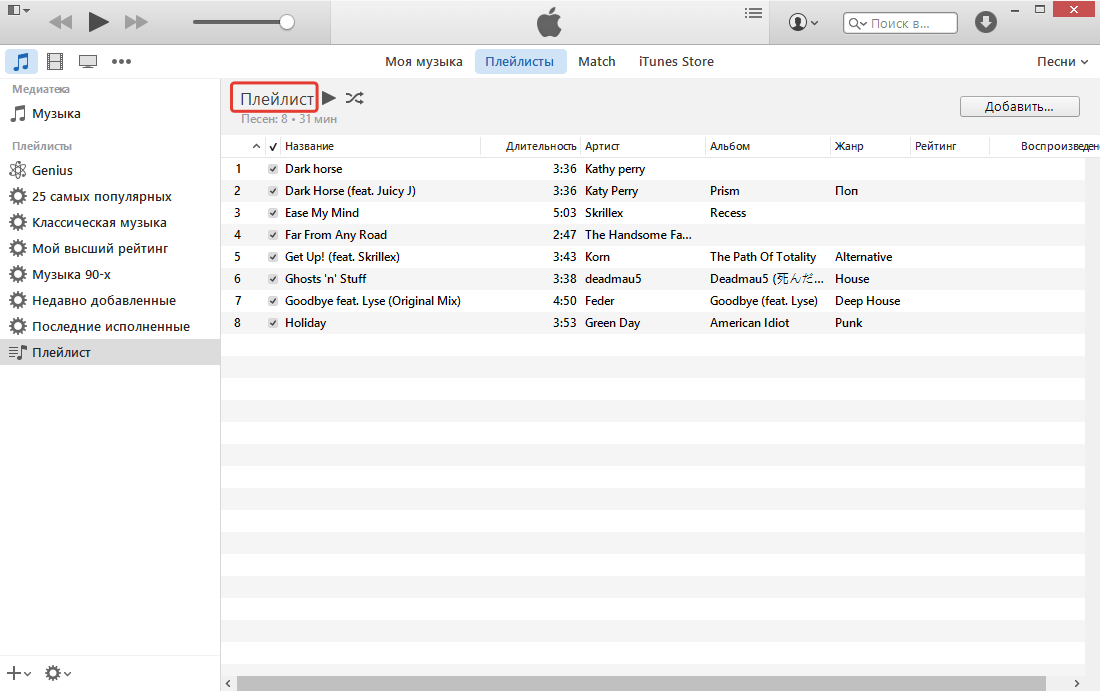Open the More media types ellipsis
Image resolution: width=1100 pixels, height=691 pixels.
121,62
